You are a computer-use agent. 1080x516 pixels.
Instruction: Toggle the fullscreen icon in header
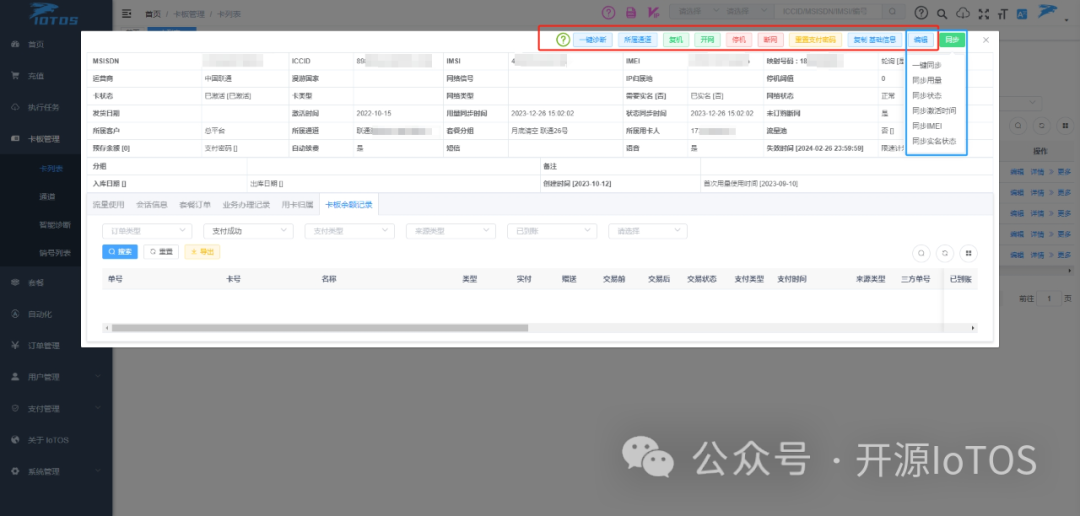983,13
